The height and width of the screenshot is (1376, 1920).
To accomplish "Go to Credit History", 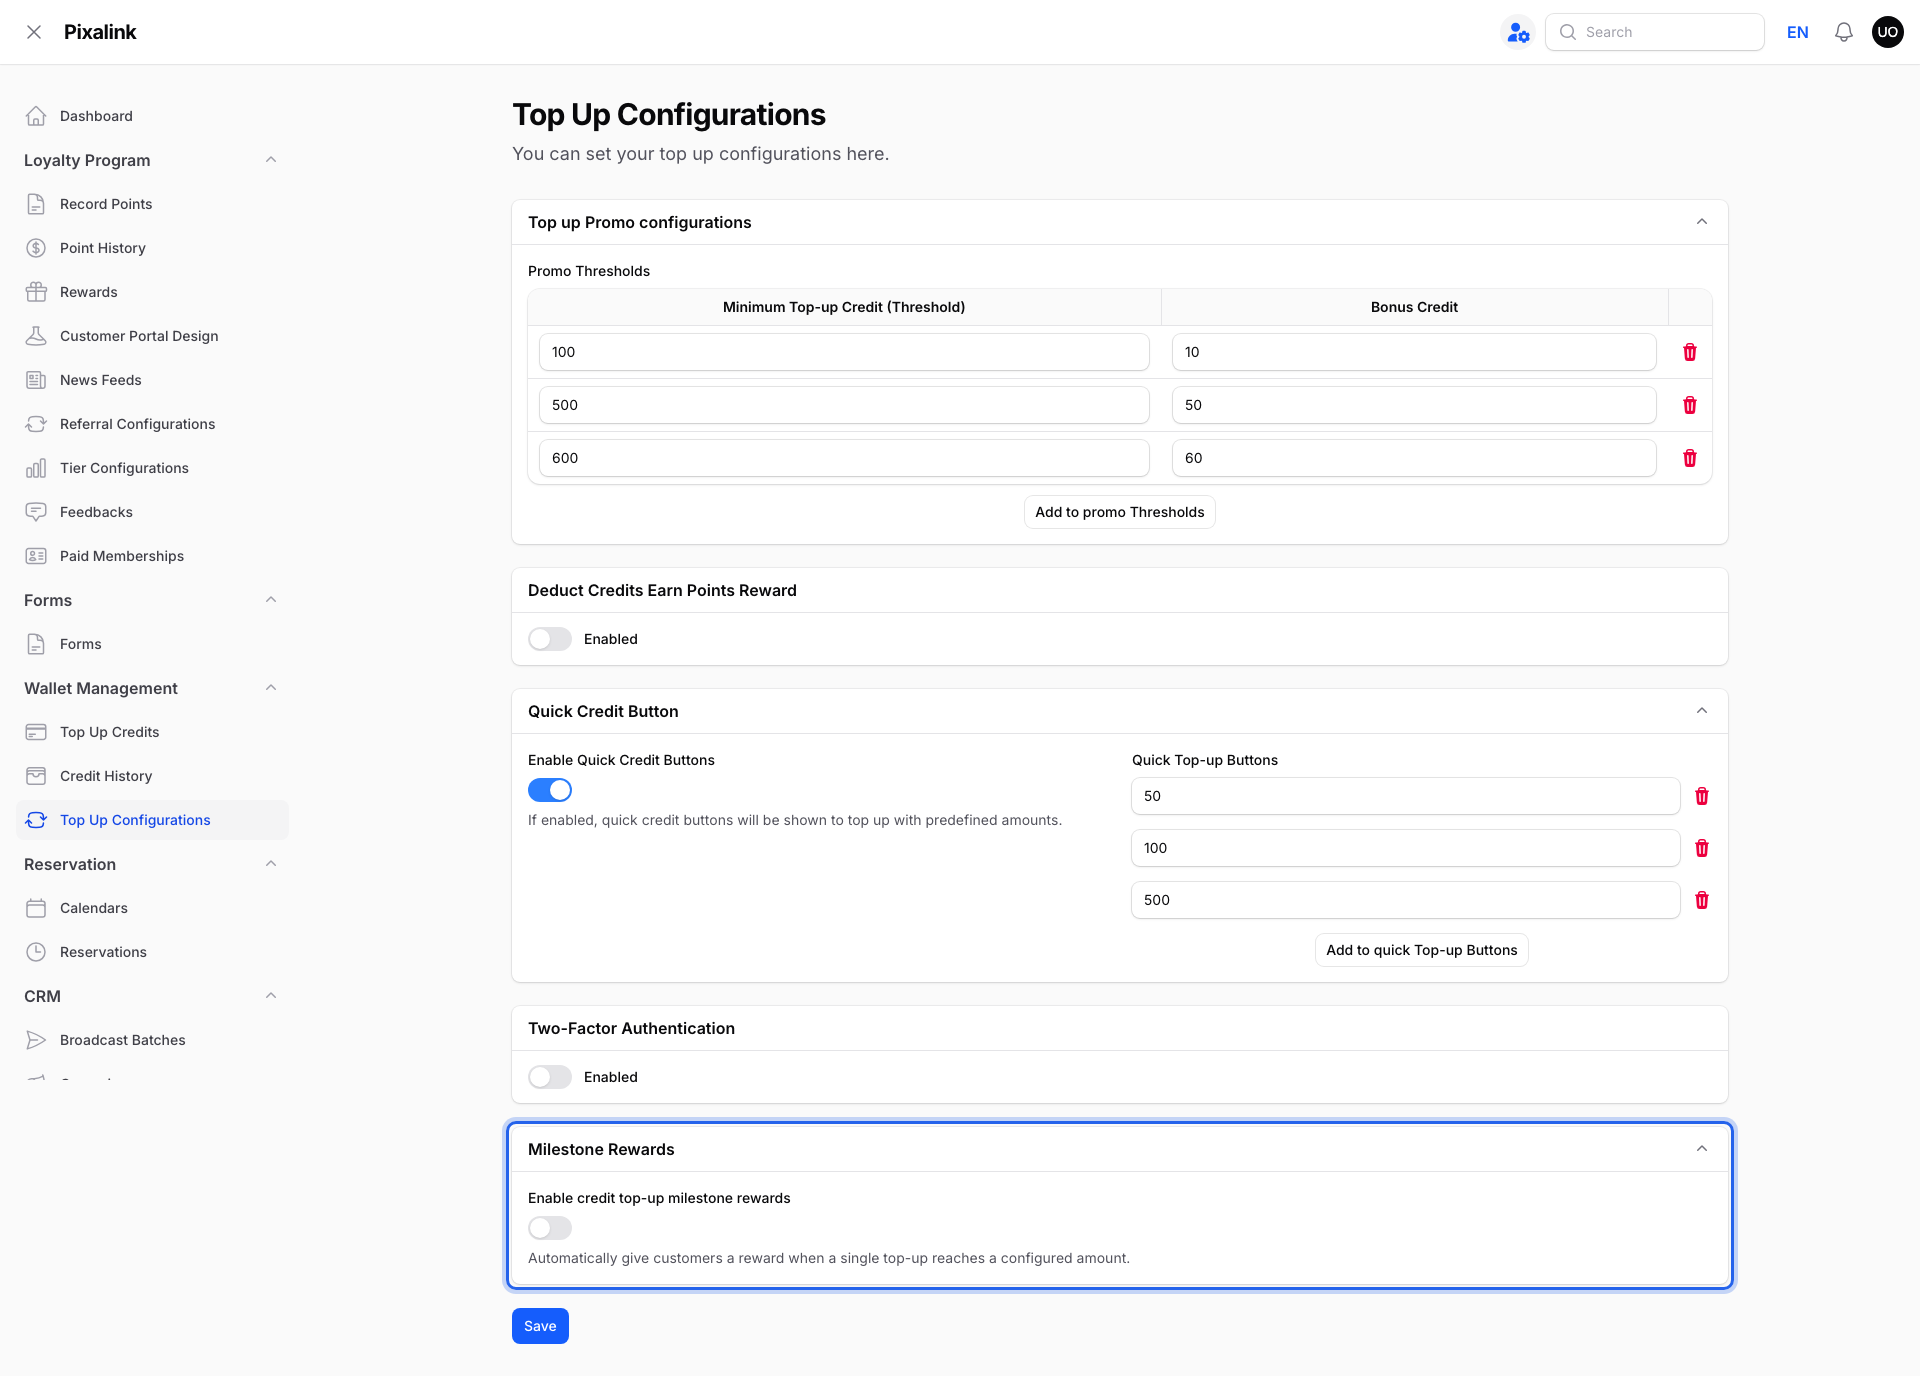I will [152, 776].
